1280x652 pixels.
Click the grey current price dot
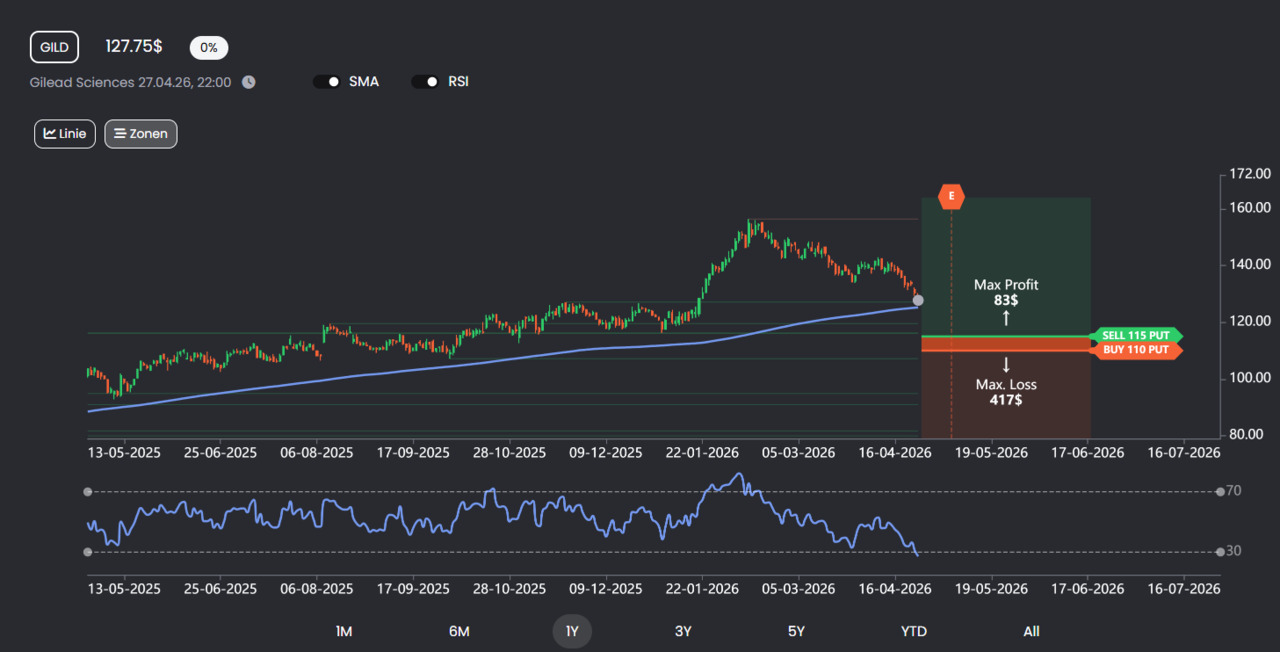click(918, 300)
